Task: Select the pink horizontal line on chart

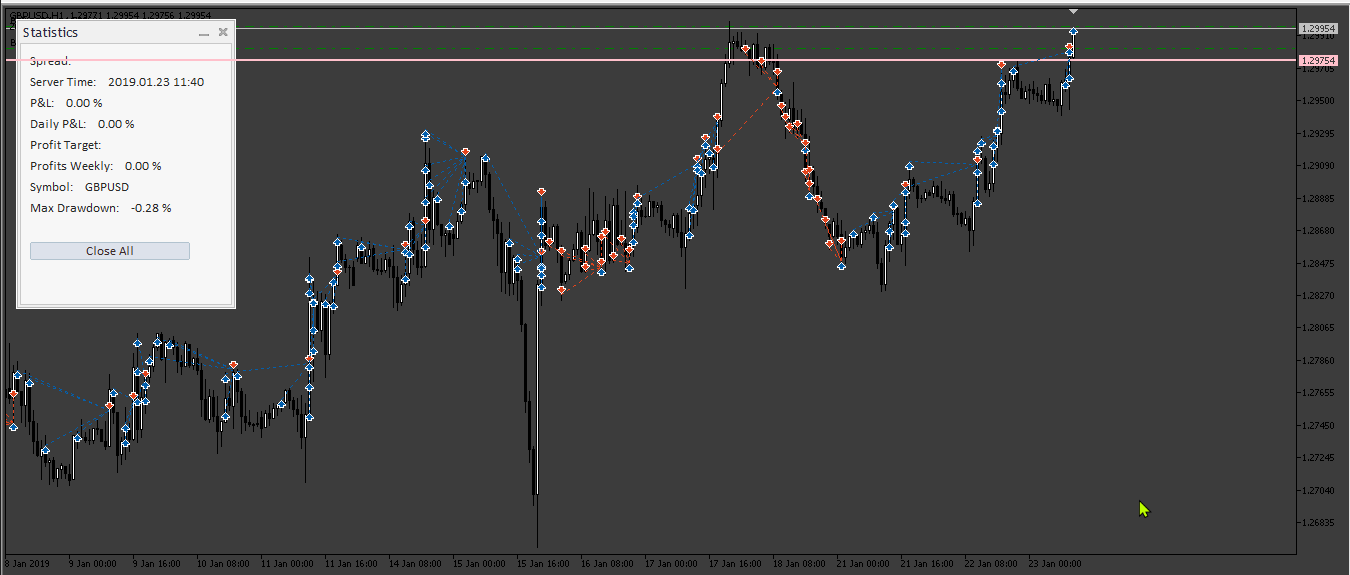Action: pos(650,60)
